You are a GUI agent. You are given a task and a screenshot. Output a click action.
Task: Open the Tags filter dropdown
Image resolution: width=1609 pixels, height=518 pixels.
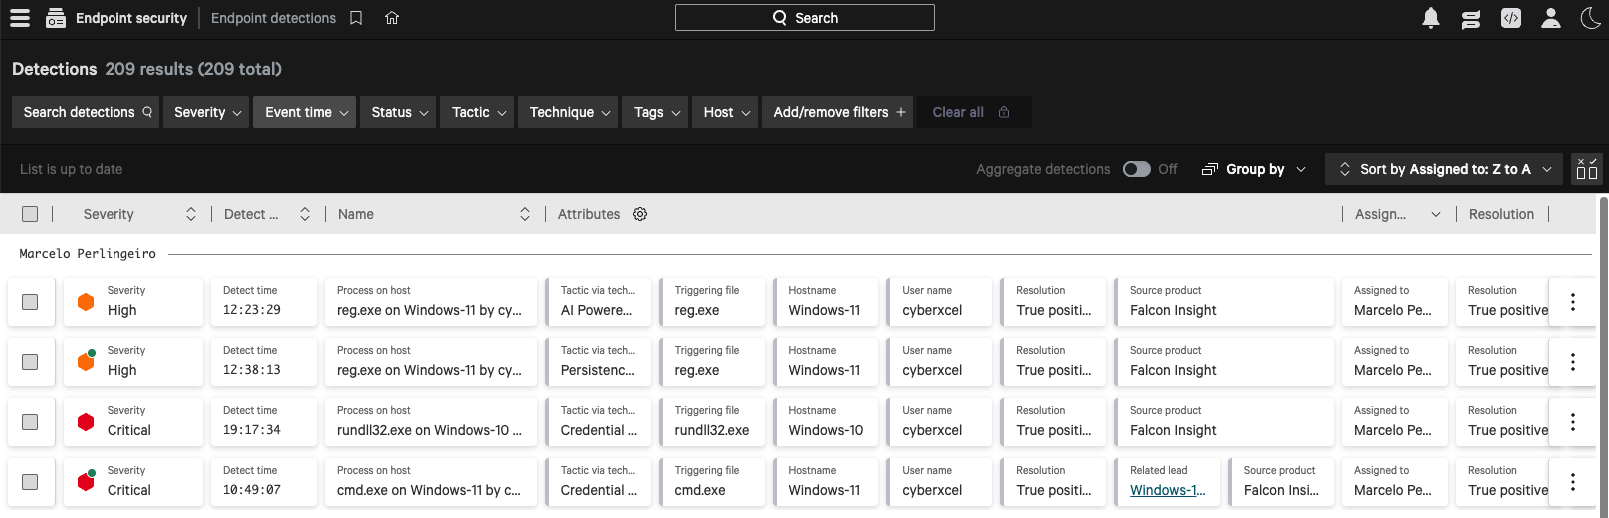point(657,112)
